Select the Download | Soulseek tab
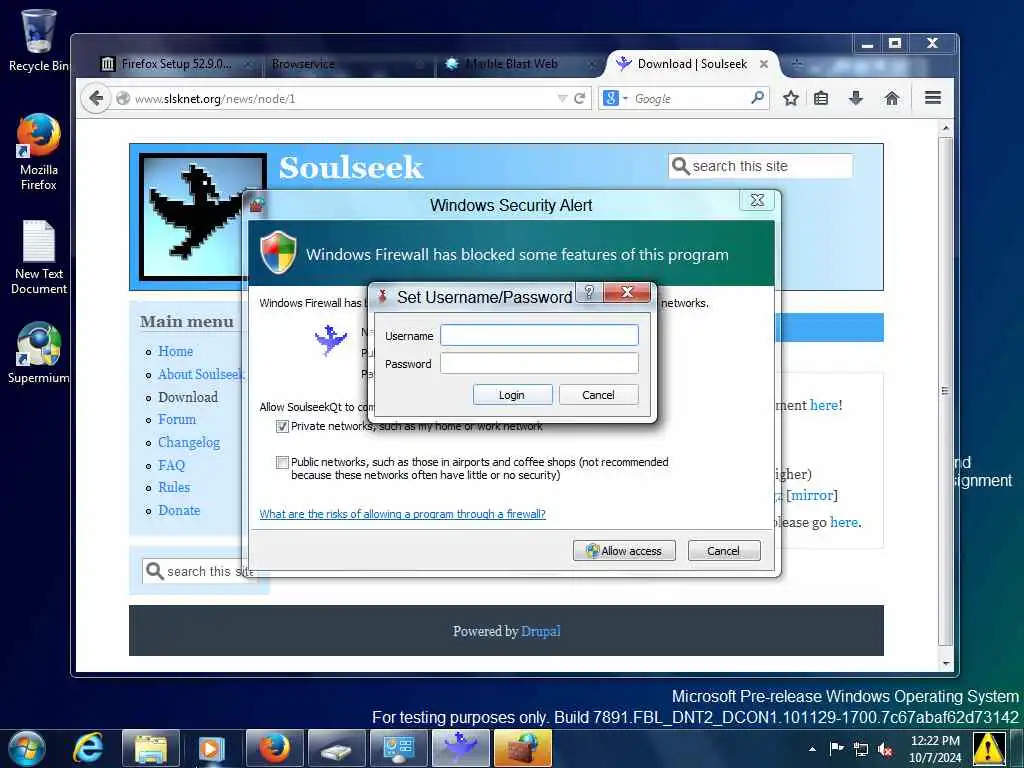The height and width of the screenshot is (768, 1024). 692,64
